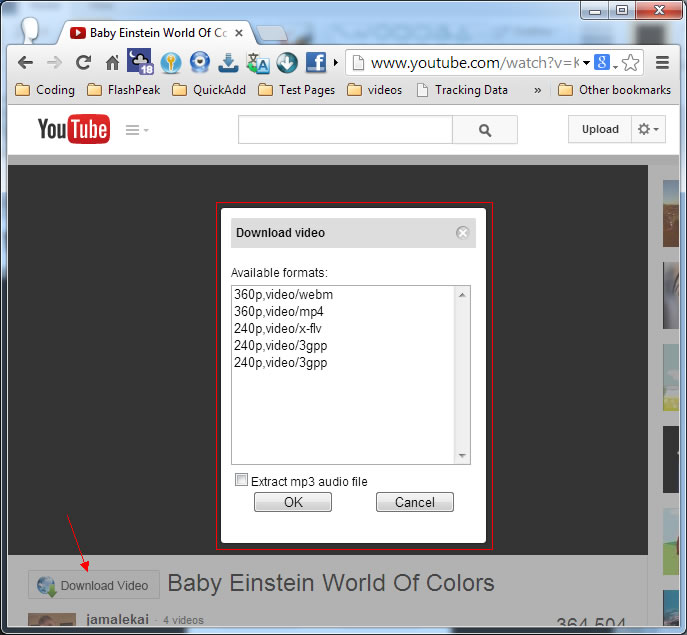Click the Download Video button below player
Image resolution: width=687 pixels, height=635 pixels.
94,585
